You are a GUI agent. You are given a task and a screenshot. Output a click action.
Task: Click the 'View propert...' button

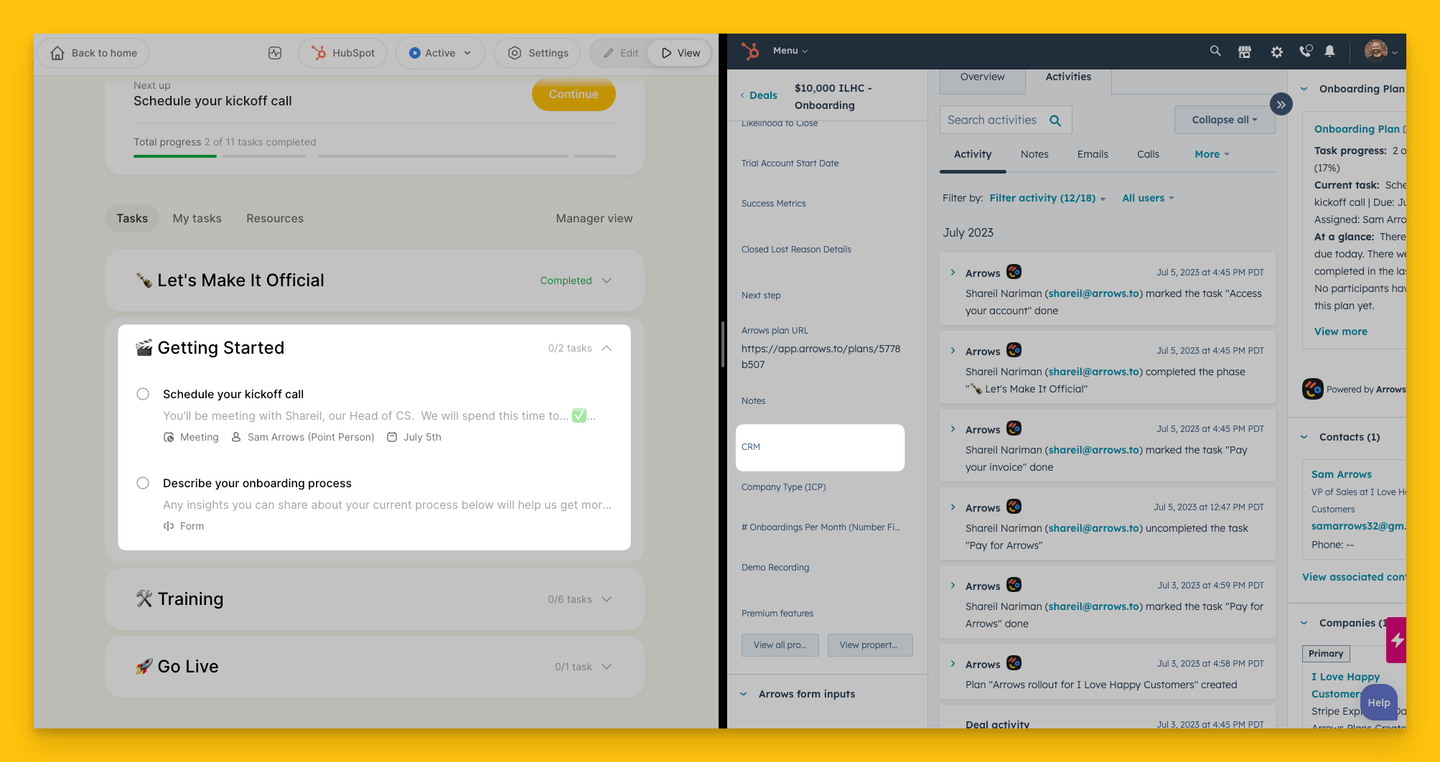pyautogui.click(x=869, y=645)
